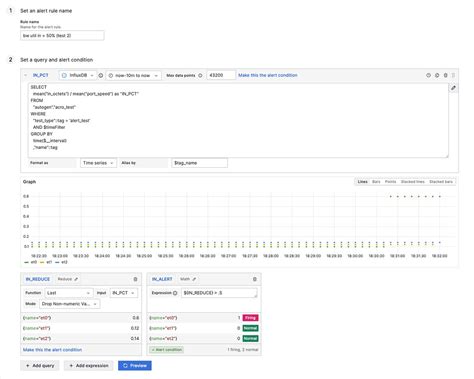Image resolution: width=474 pixels, height=379 pixels.
Task: Click the Alias by field with $tag_name
Action: pos(199,163)
